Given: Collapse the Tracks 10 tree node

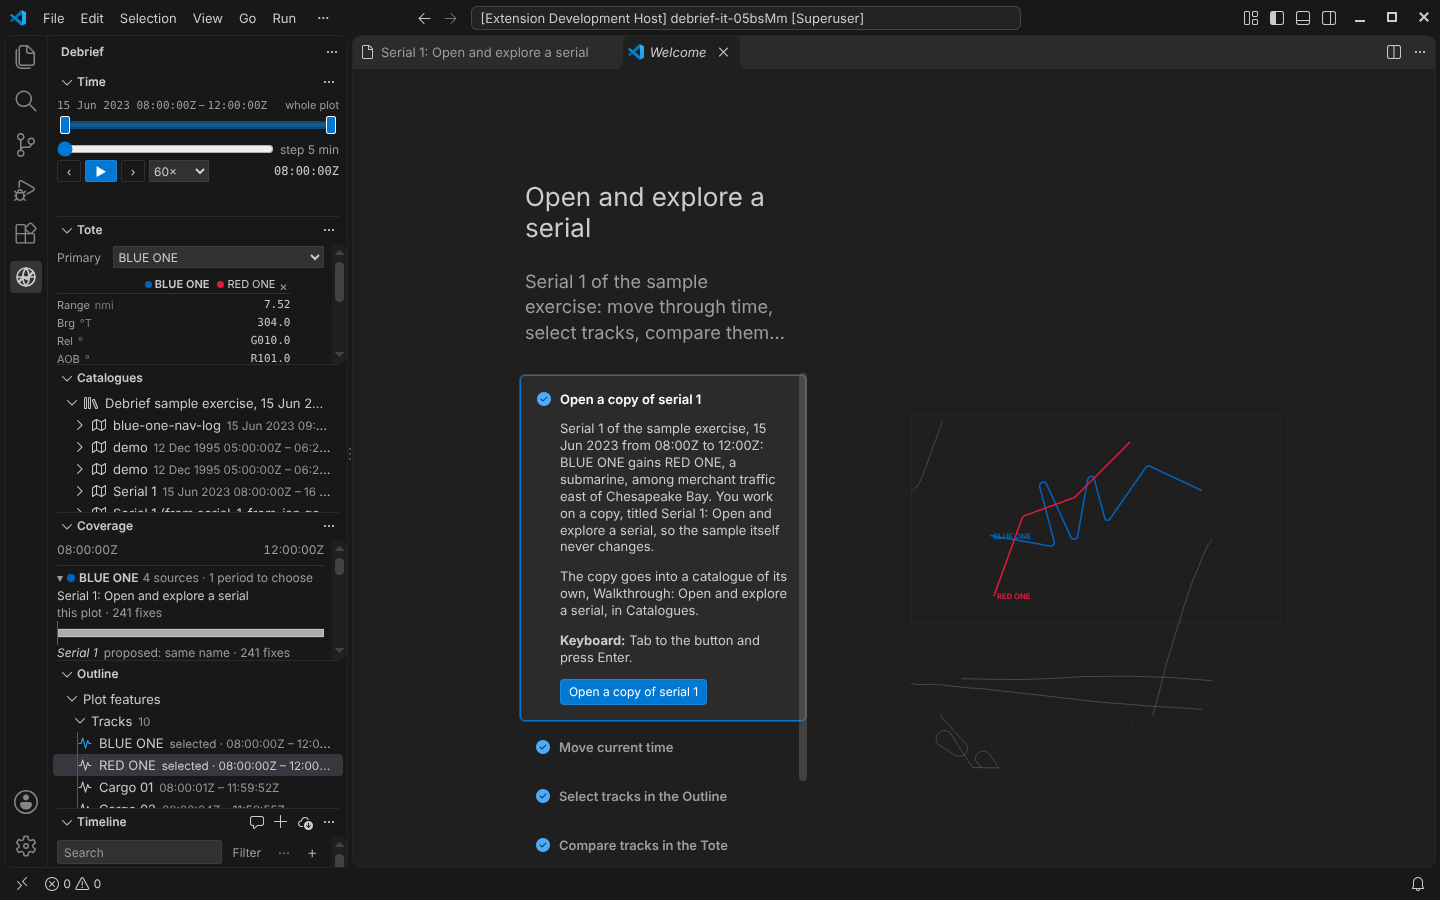Looking at the screenshot, I should point(80,721).
